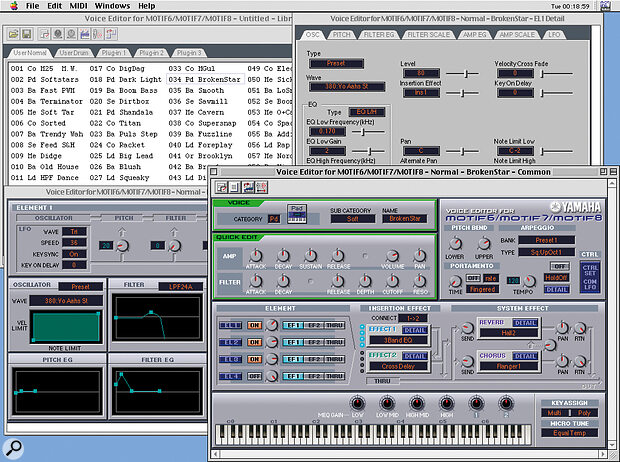620x462 pixels.
Task: Click the Portamento Time knob
Action: pyautogui.click(x=455, y=281)
